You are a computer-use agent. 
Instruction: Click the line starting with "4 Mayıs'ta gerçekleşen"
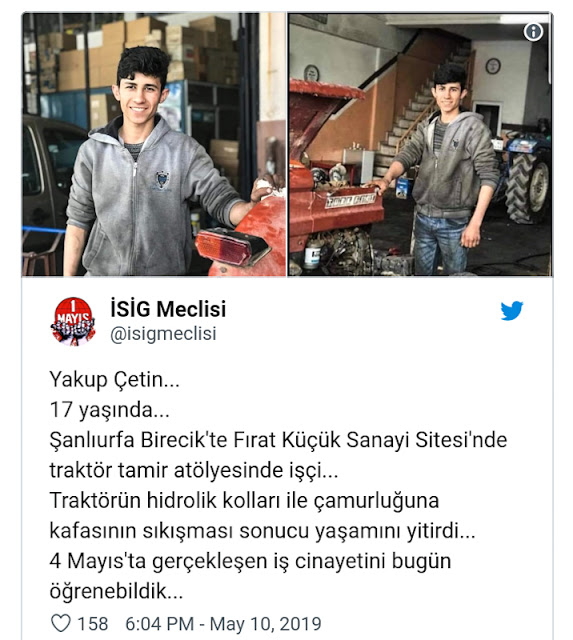point(250,561)
